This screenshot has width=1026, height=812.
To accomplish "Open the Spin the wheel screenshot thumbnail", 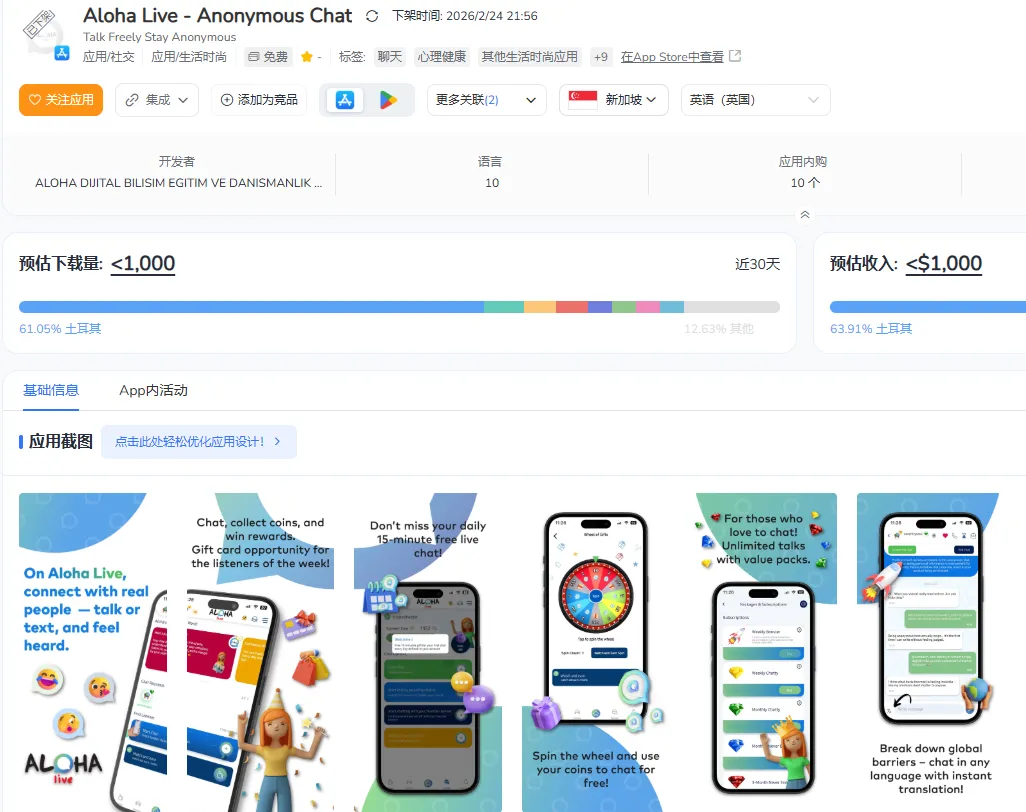I will point(595,652).
